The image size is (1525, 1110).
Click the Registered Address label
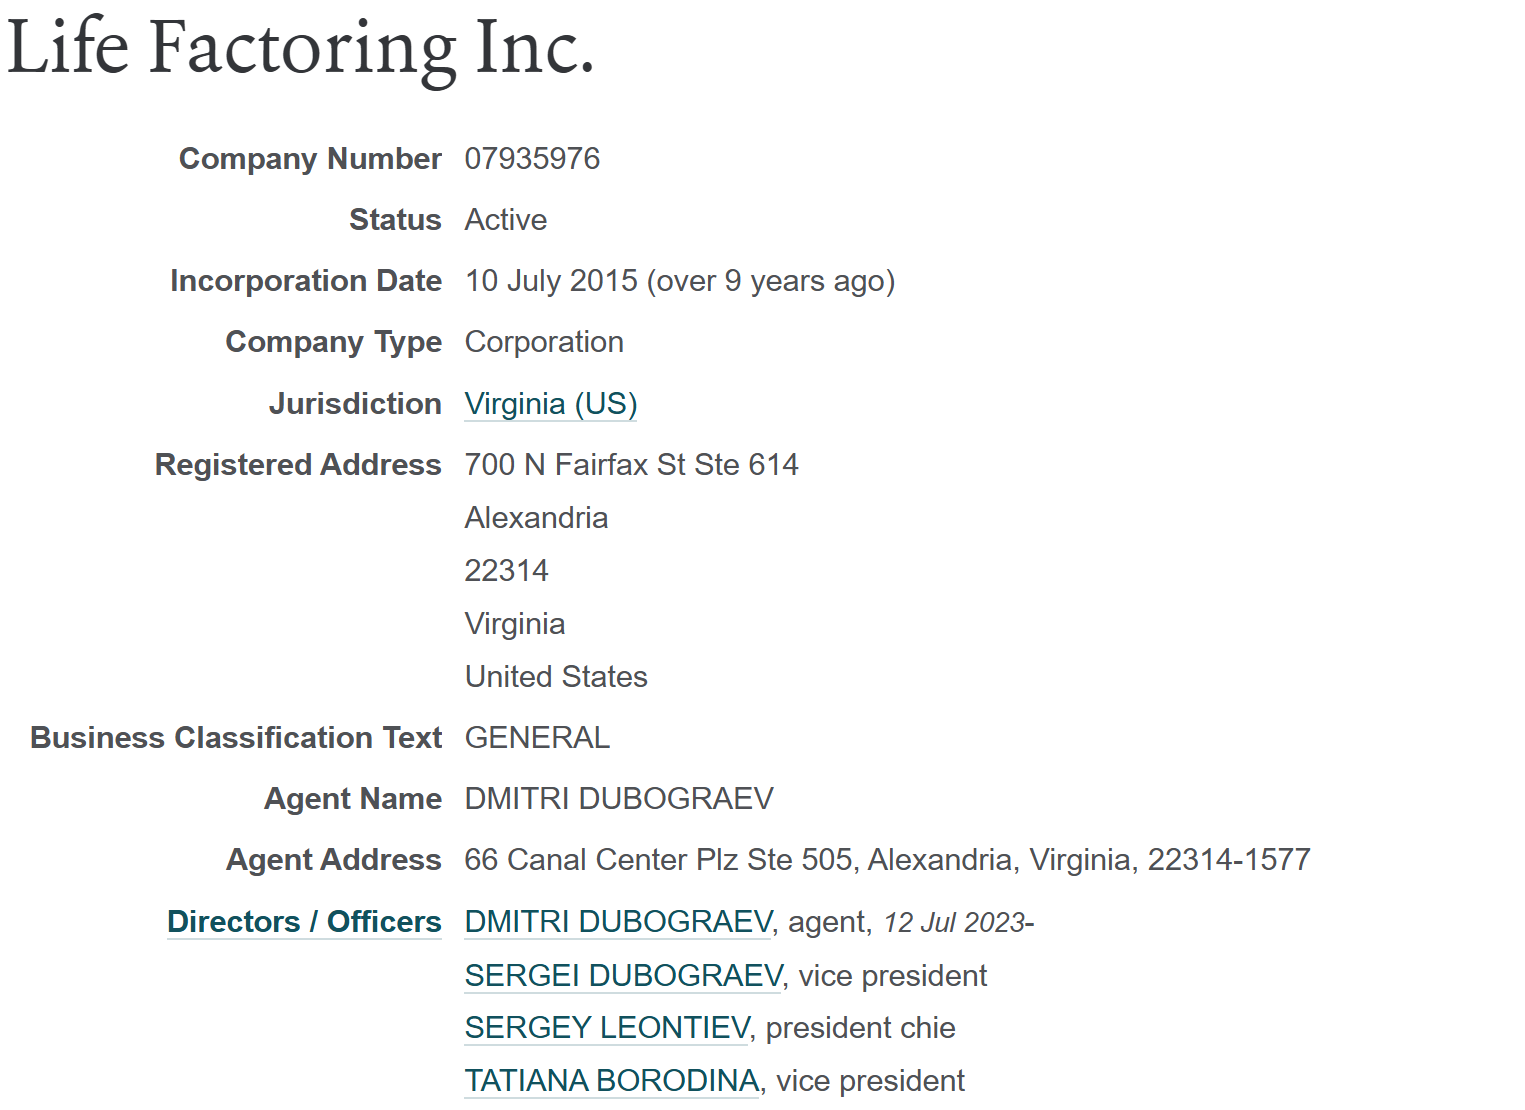pos(298,465)
